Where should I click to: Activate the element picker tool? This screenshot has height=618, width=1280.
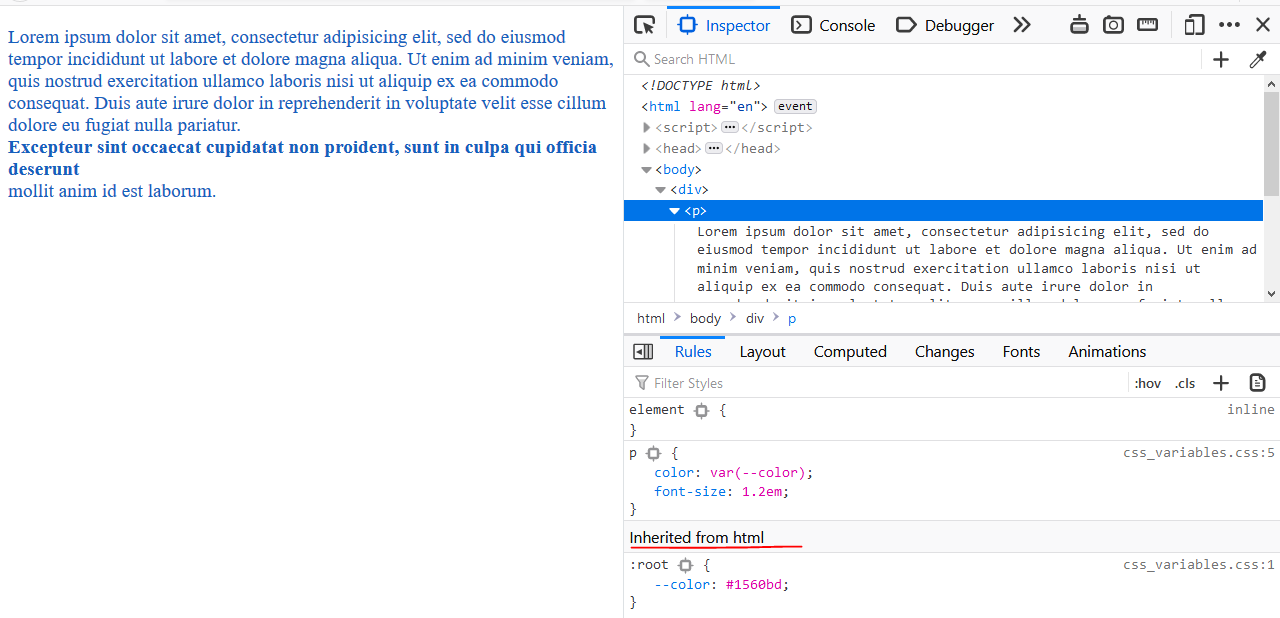point(644,24)
